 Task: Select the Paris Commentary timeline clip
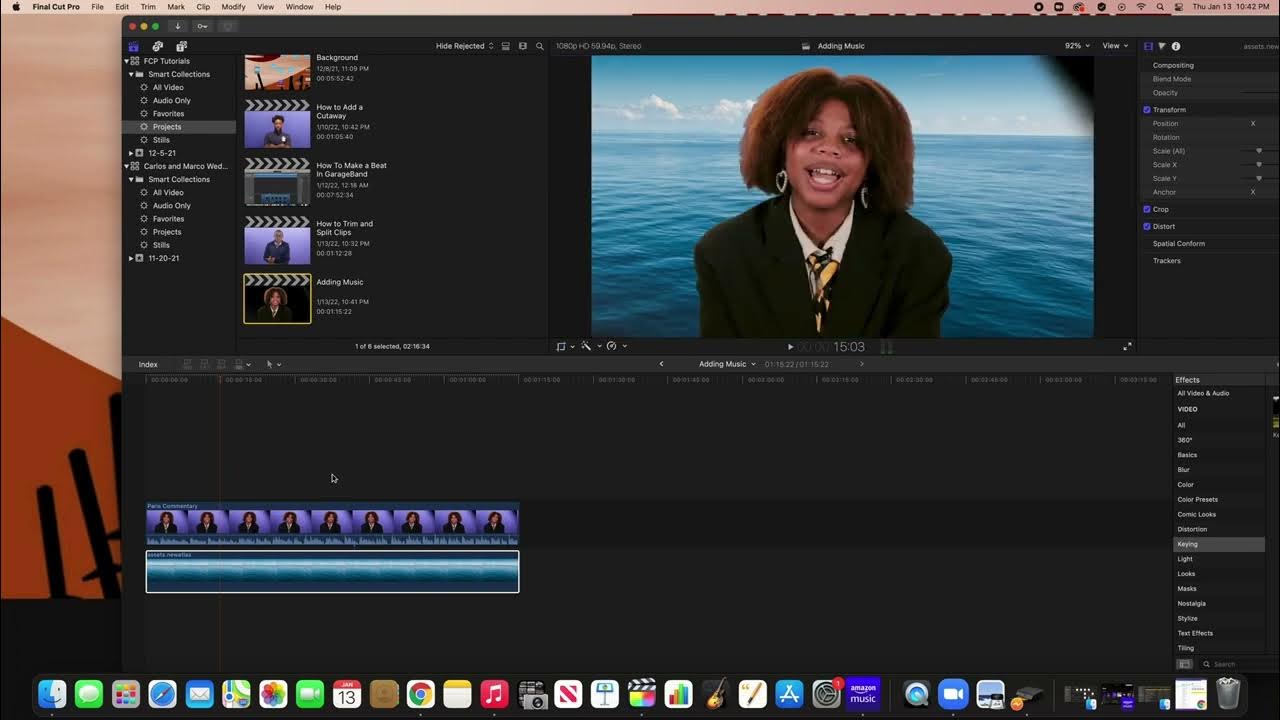(x=332, y=524)
